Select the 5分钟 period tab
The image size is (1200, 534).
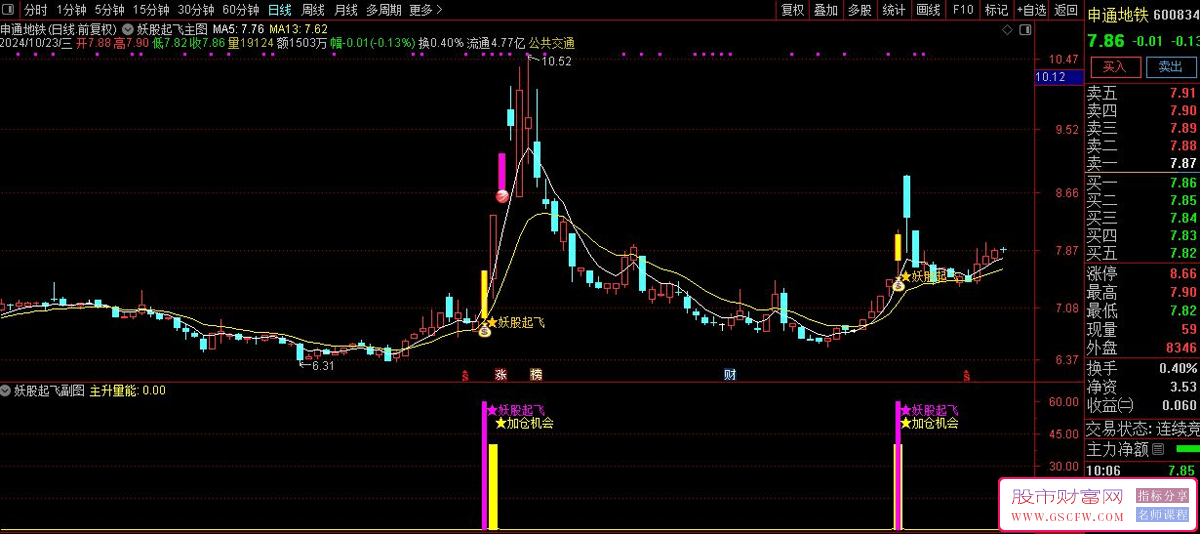(110, 10)
